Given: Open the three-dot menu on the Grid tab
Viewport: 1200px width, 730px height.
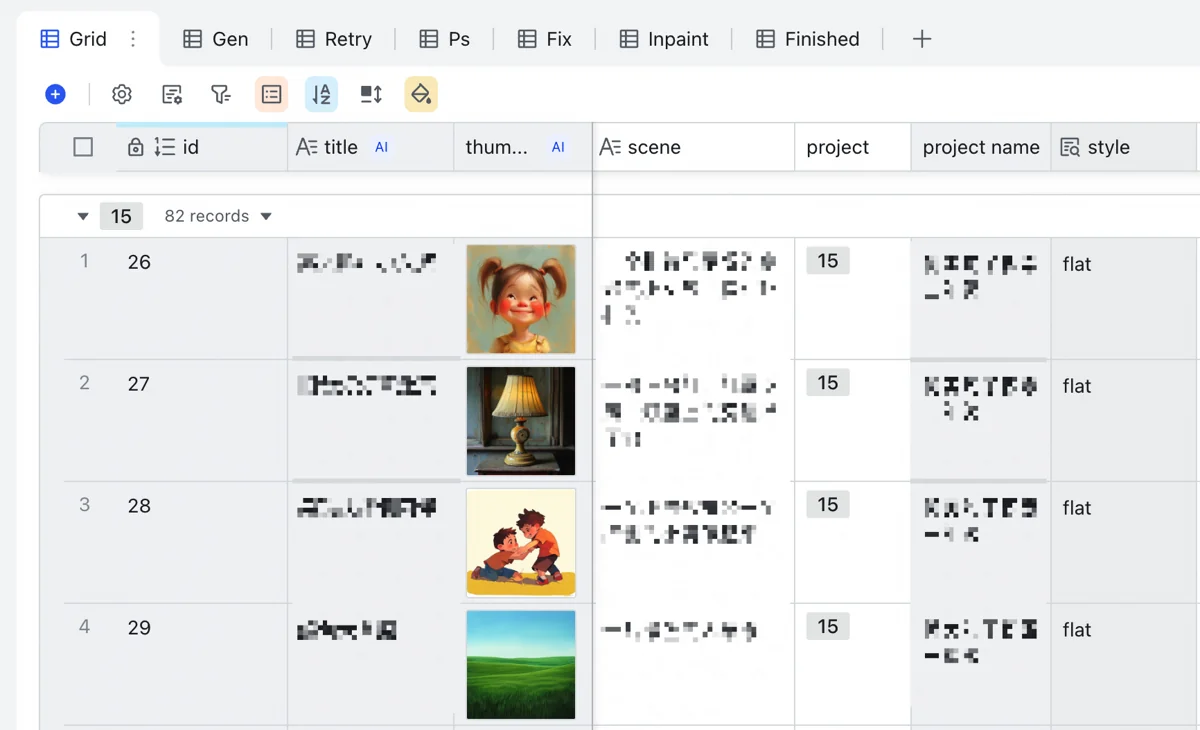Looking at the screenshot, I should point(133,39).
